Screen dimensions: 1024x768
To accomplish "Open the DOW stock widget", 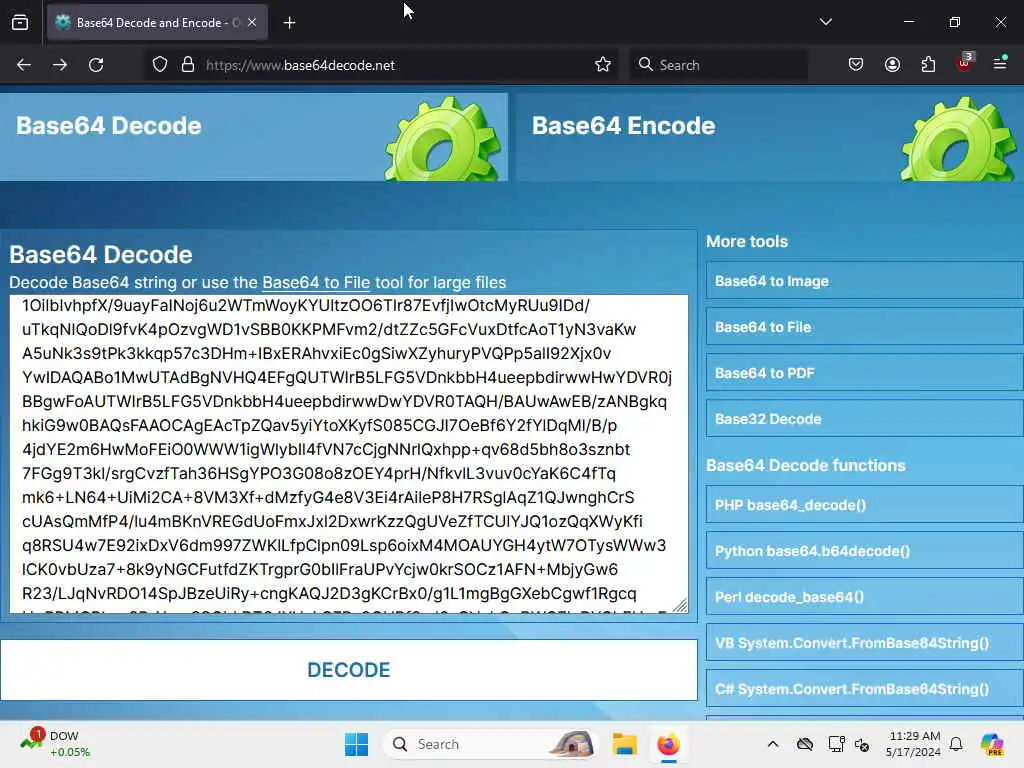I will (55, 744).
